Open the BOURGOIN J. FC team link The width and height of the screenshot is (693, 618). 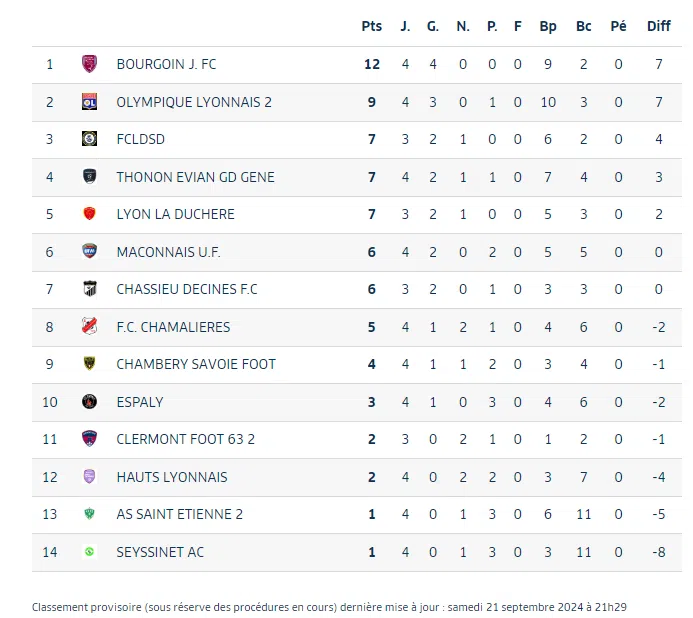tap(166, 64)
